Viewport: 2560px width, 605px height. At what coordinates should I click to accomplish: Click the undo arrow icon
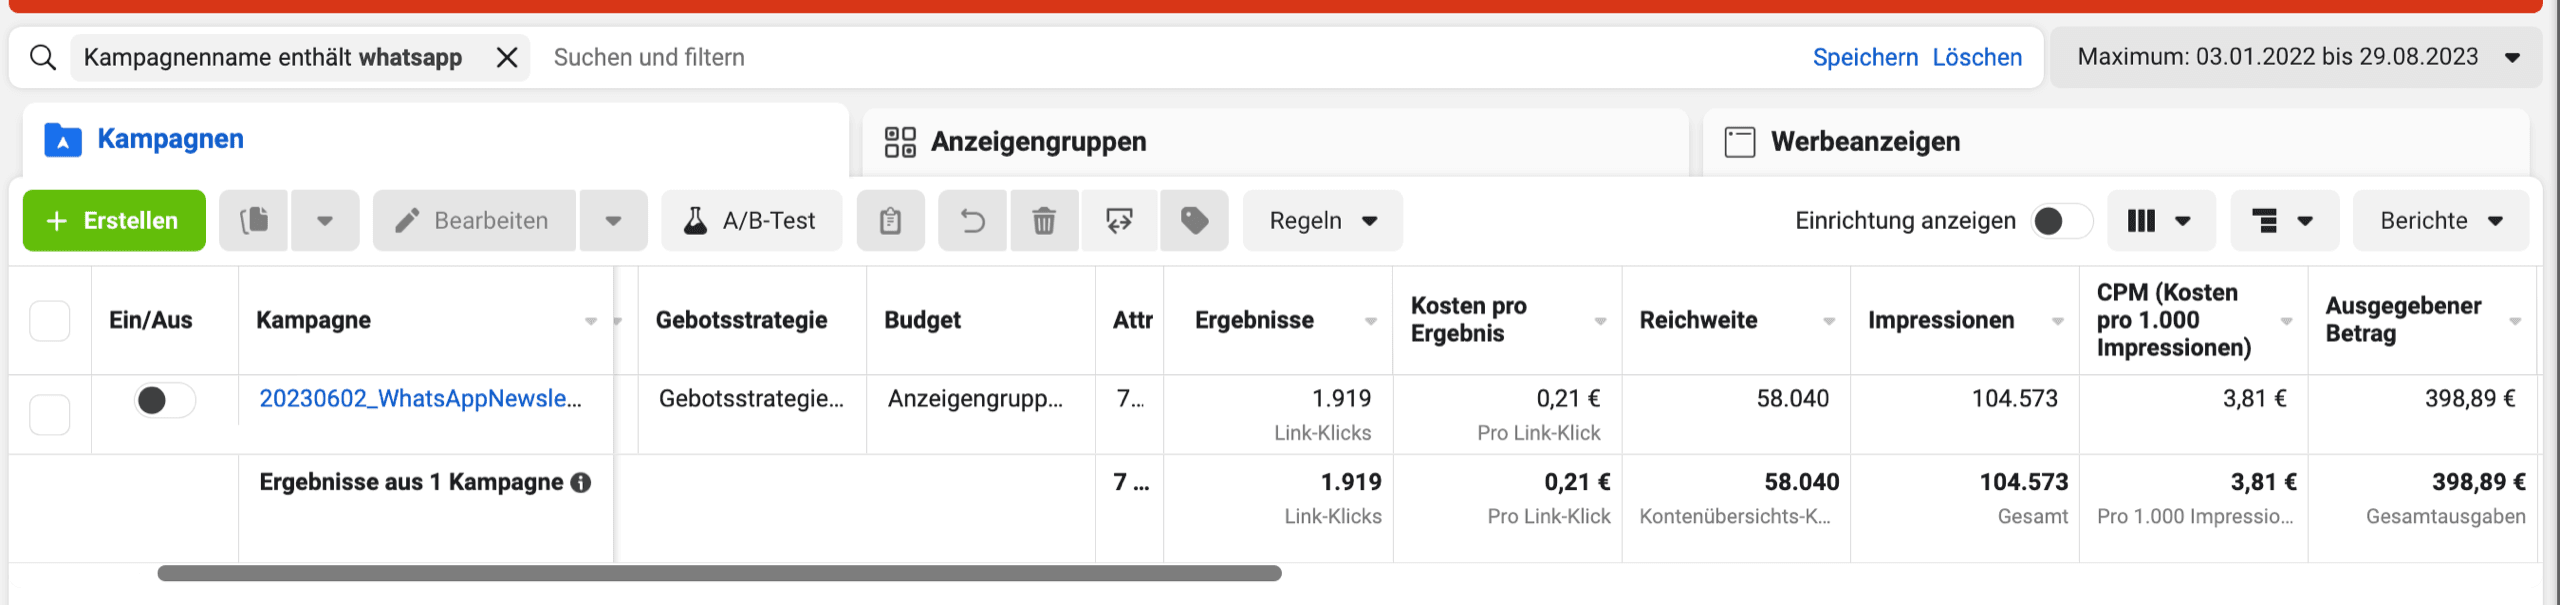point(972,220)
